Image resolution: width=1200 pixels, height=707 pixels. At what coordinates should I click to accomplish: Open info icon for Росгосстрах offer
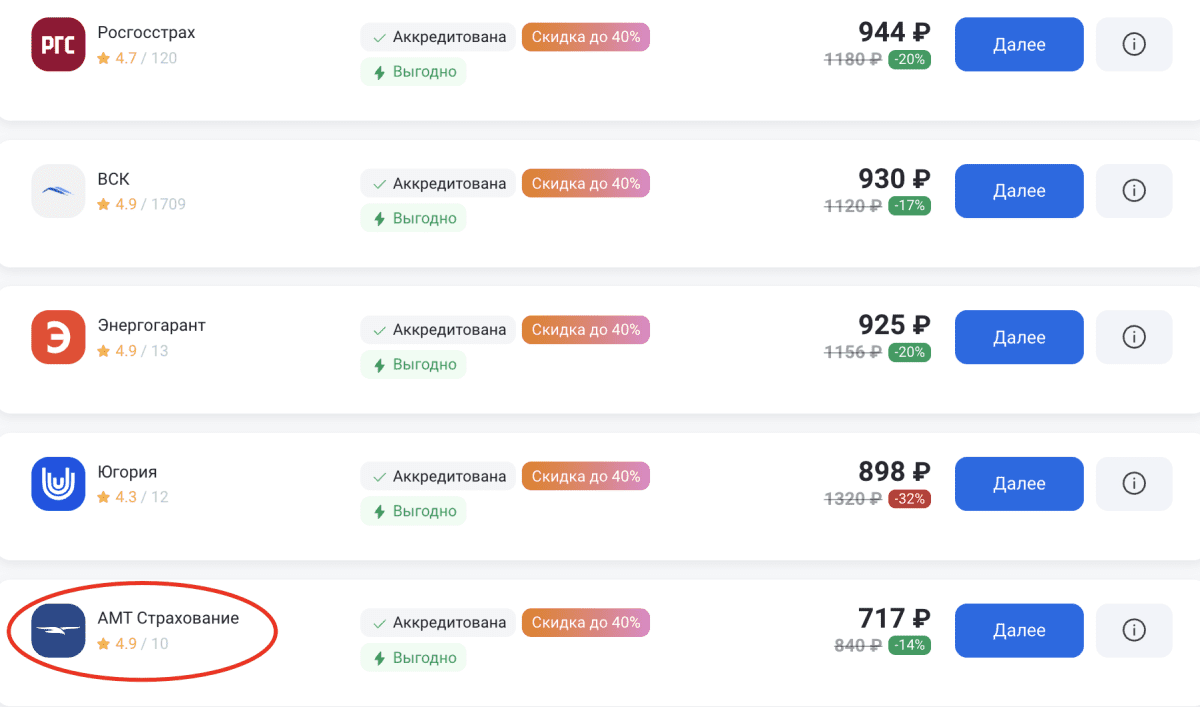tap(1134, 45)
